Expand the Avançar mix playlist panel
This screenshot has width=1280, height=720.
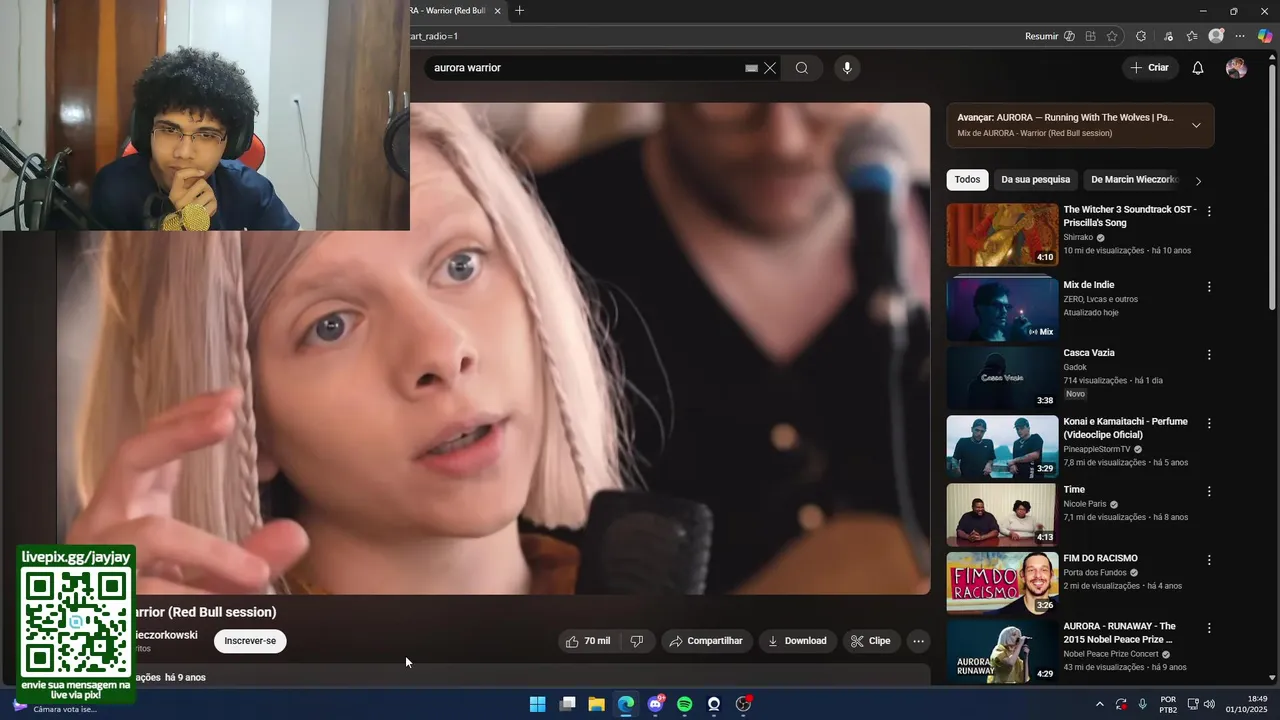pos(1196,125)
